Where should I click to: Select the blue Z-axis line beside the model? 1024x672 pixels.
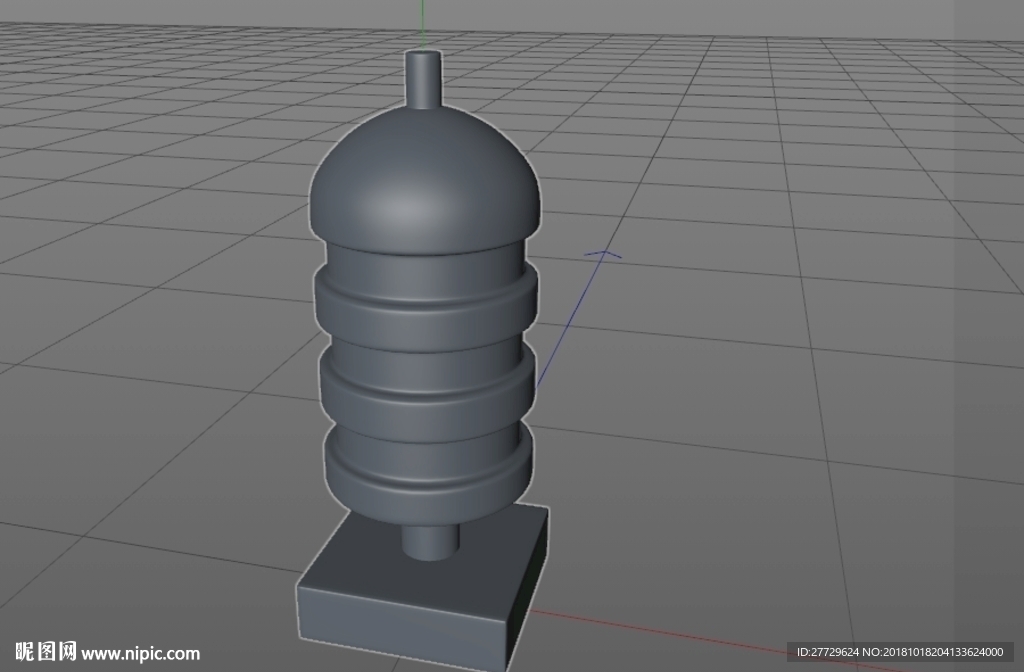point(569,321)
